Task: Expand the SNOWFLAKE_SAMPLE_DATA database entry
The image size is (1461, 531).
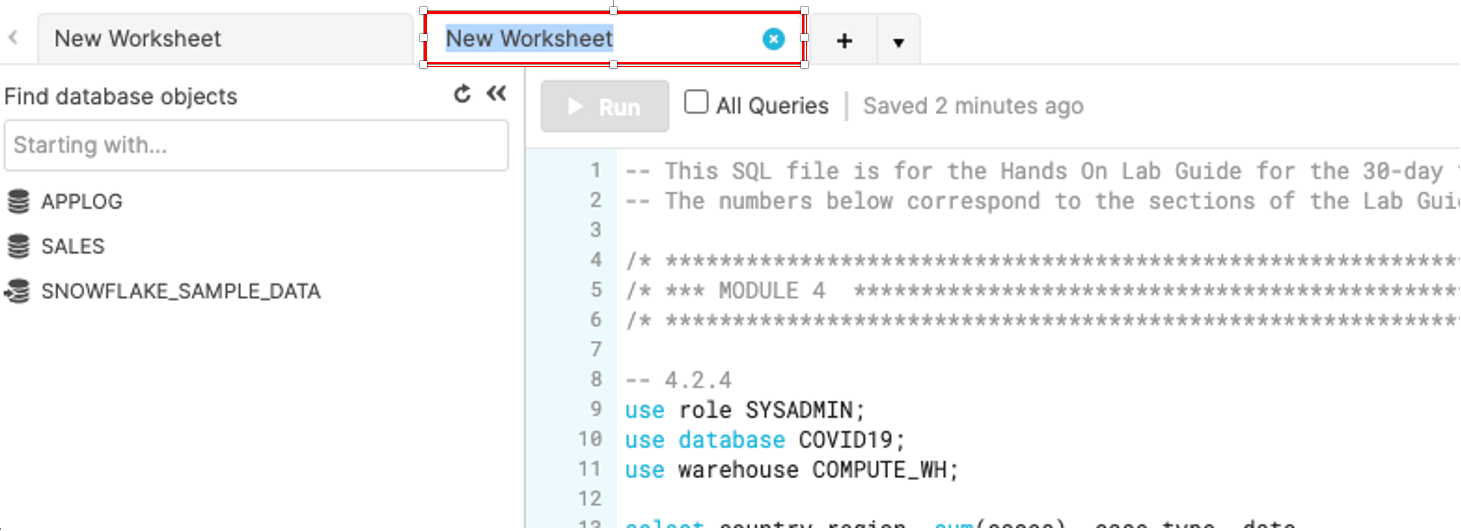Action: point(181,292)
